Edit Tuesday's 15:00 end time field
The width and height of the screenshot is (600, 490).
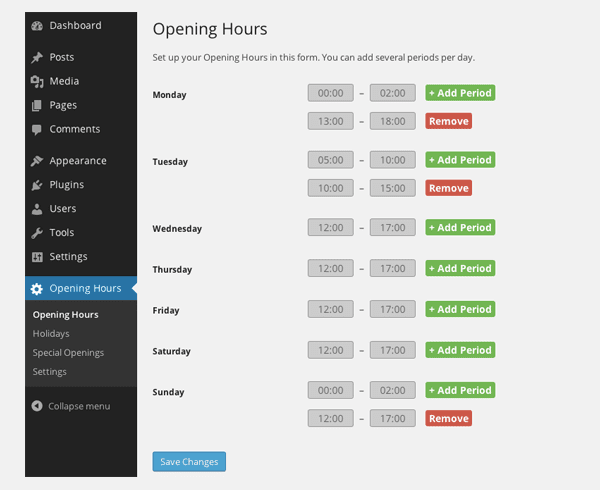point(393,188)
